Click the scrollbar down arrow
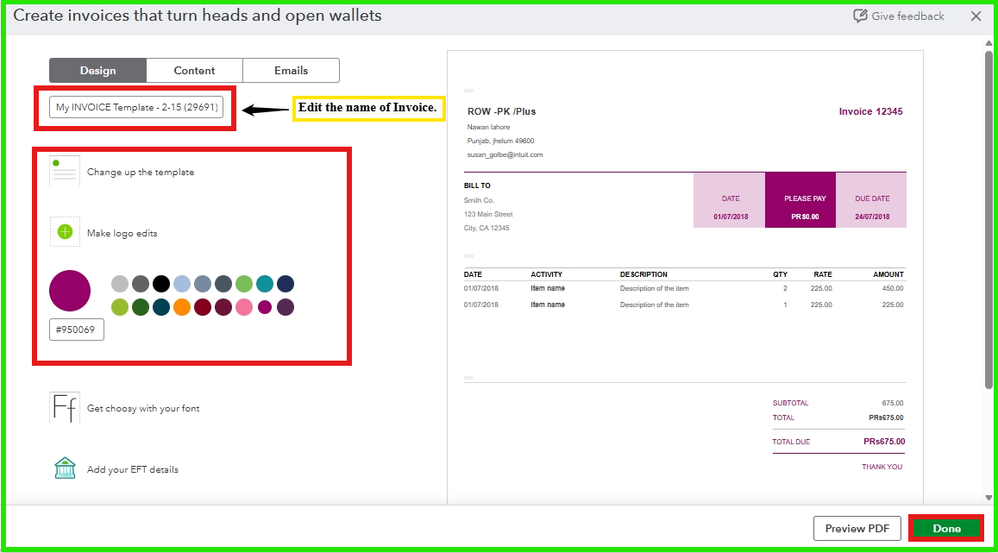998x553 pixels. (x=988, y=498)
